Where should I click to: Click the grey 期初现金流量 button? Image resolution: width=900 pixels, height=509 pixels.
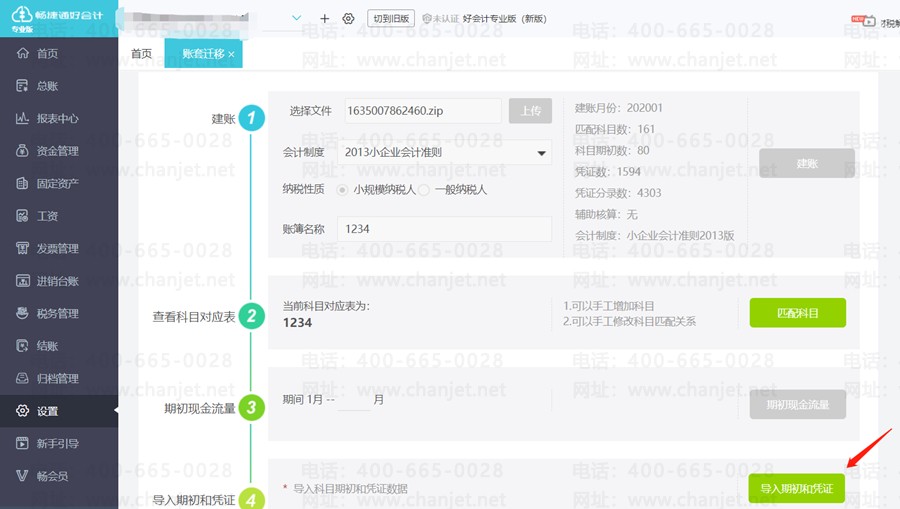[798, 405]
